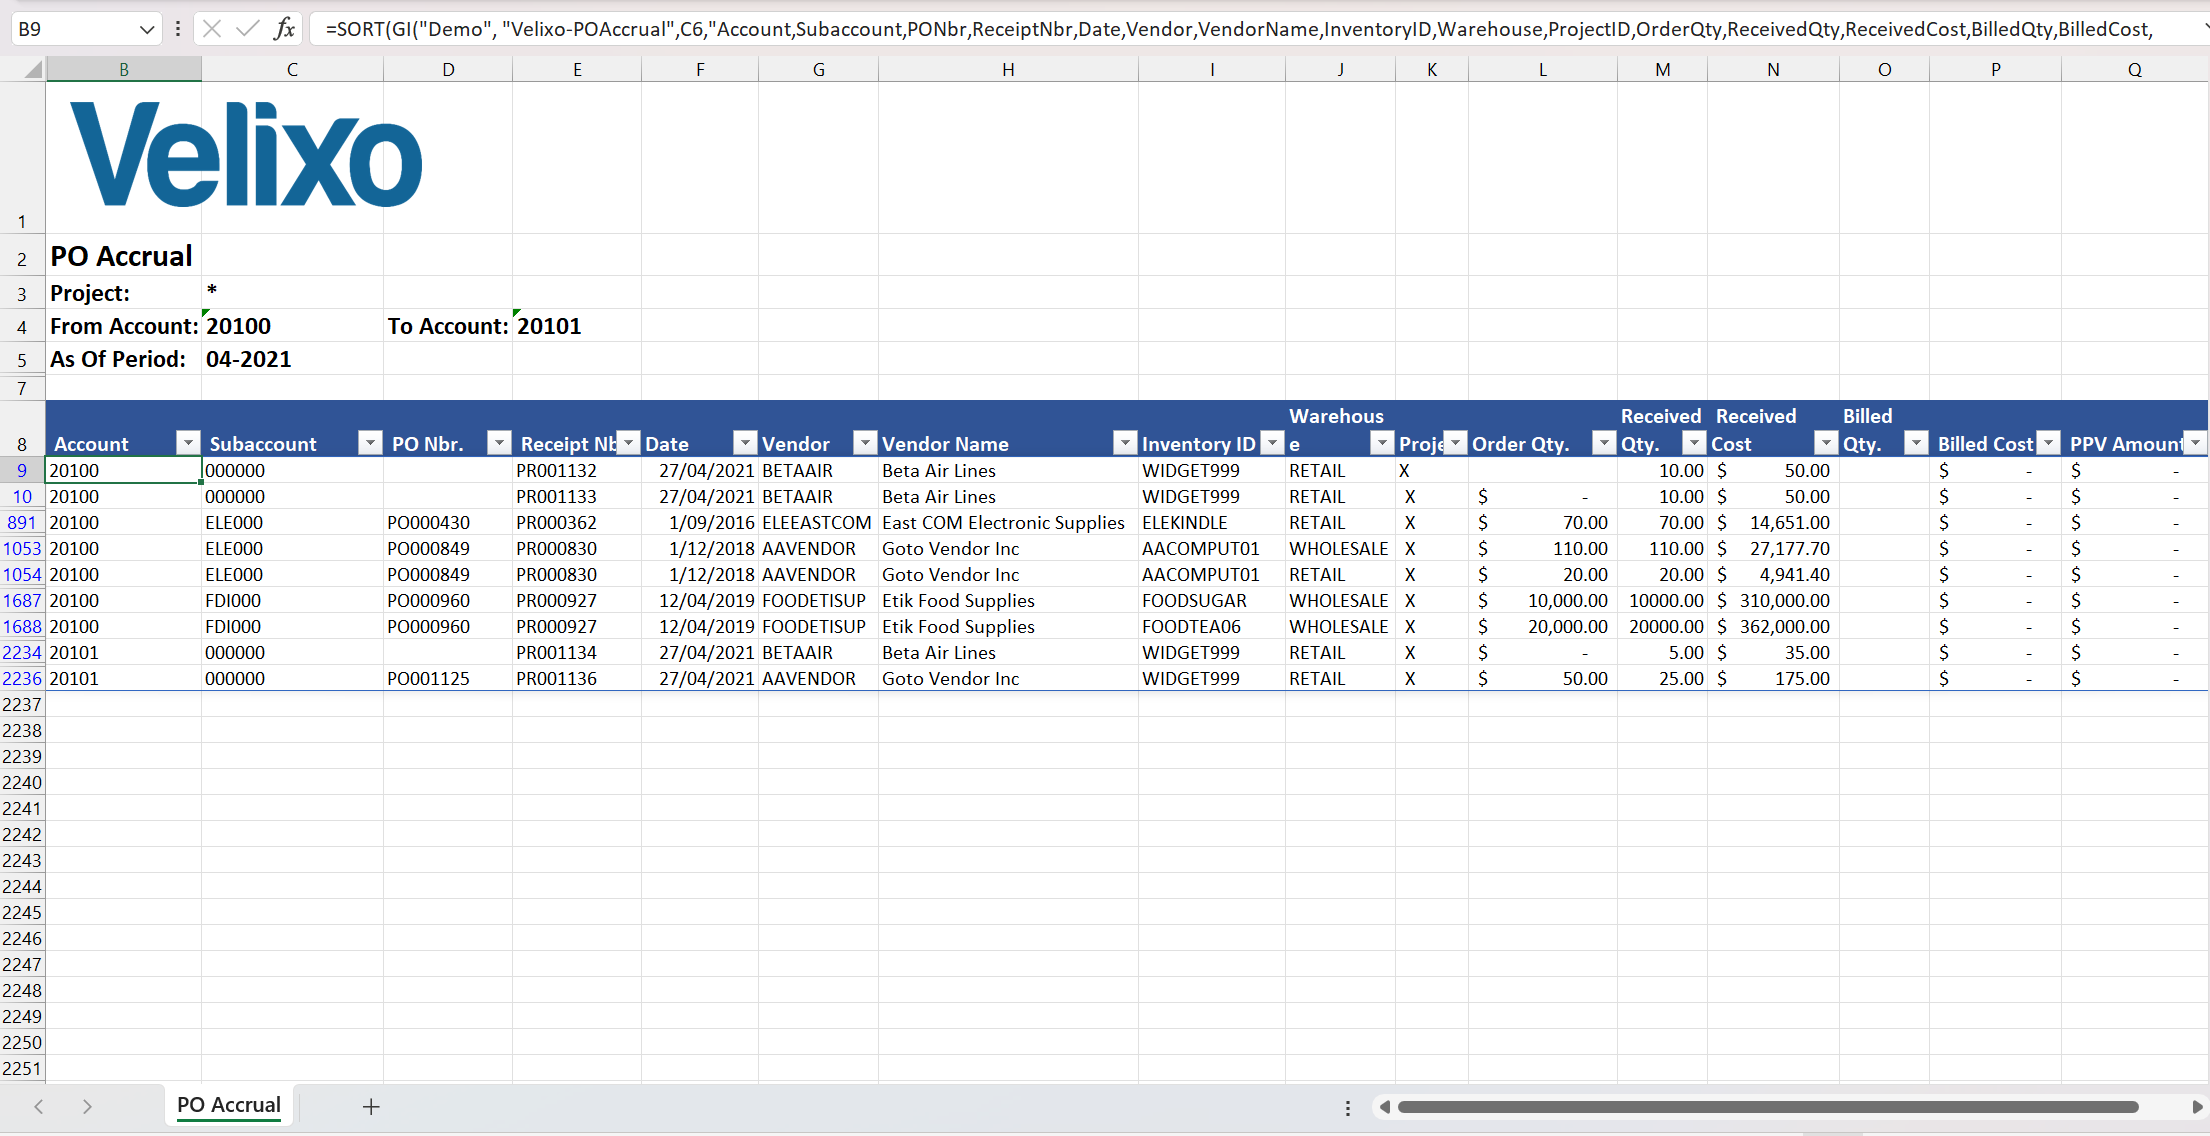Select row 1687 header

tap(22, 600)
